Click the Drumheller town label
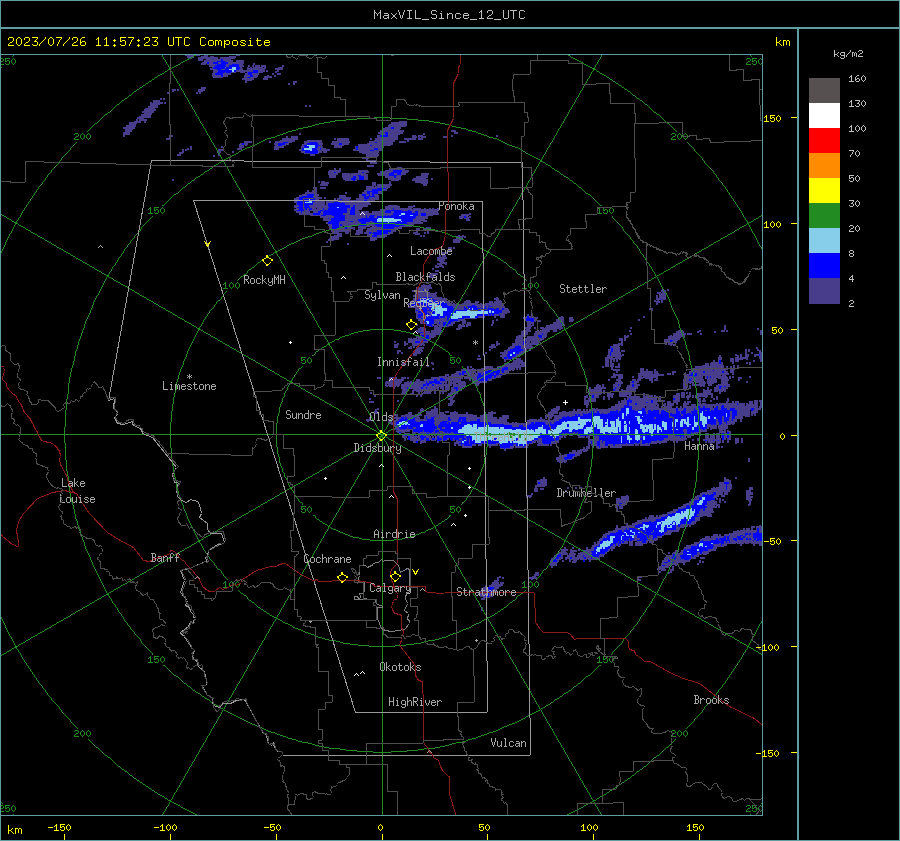 pyautogui.click(x=586, y=493)
